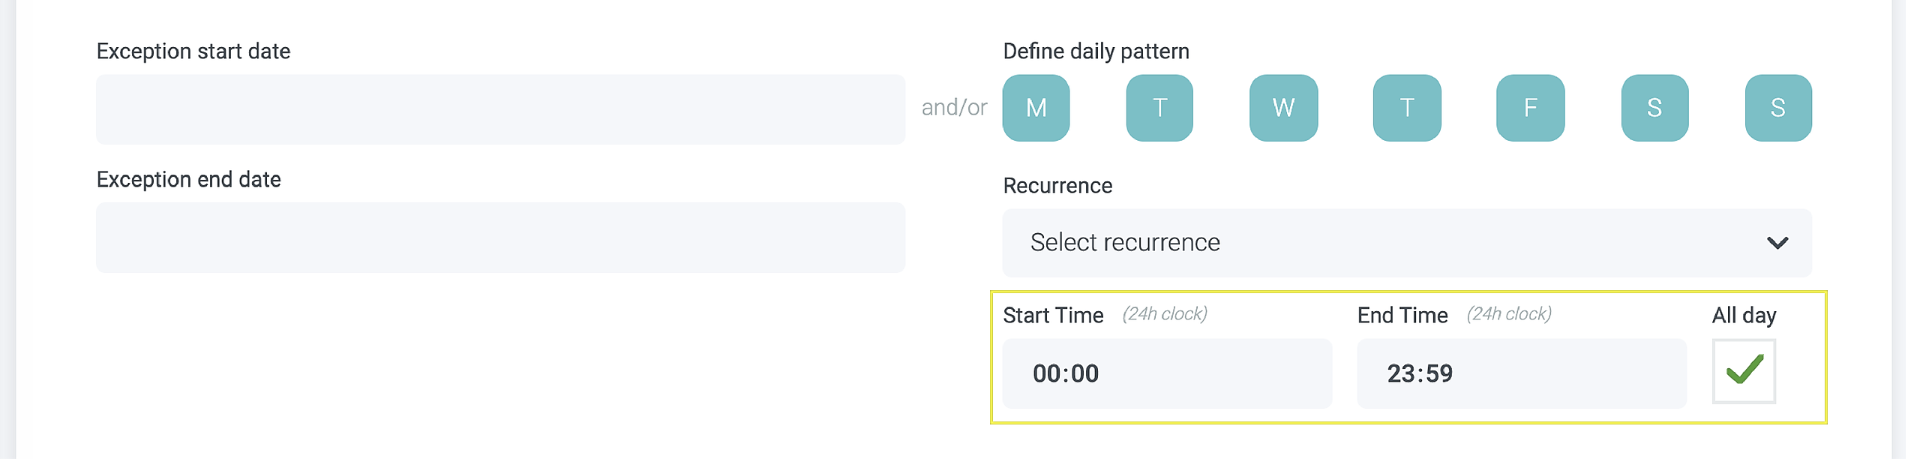
Task: Click the Start Time field showing 00:00
Action: click(x=1166, y=374)
